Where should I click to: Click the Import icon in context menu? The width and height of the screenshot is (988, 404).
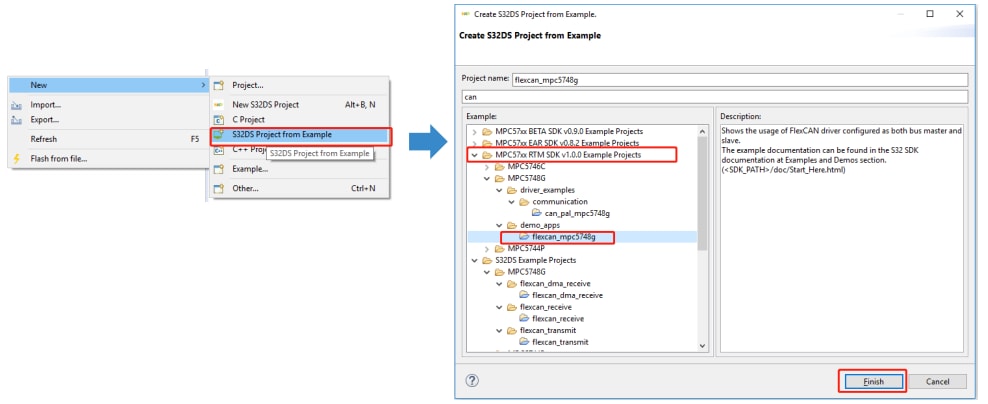16,104
